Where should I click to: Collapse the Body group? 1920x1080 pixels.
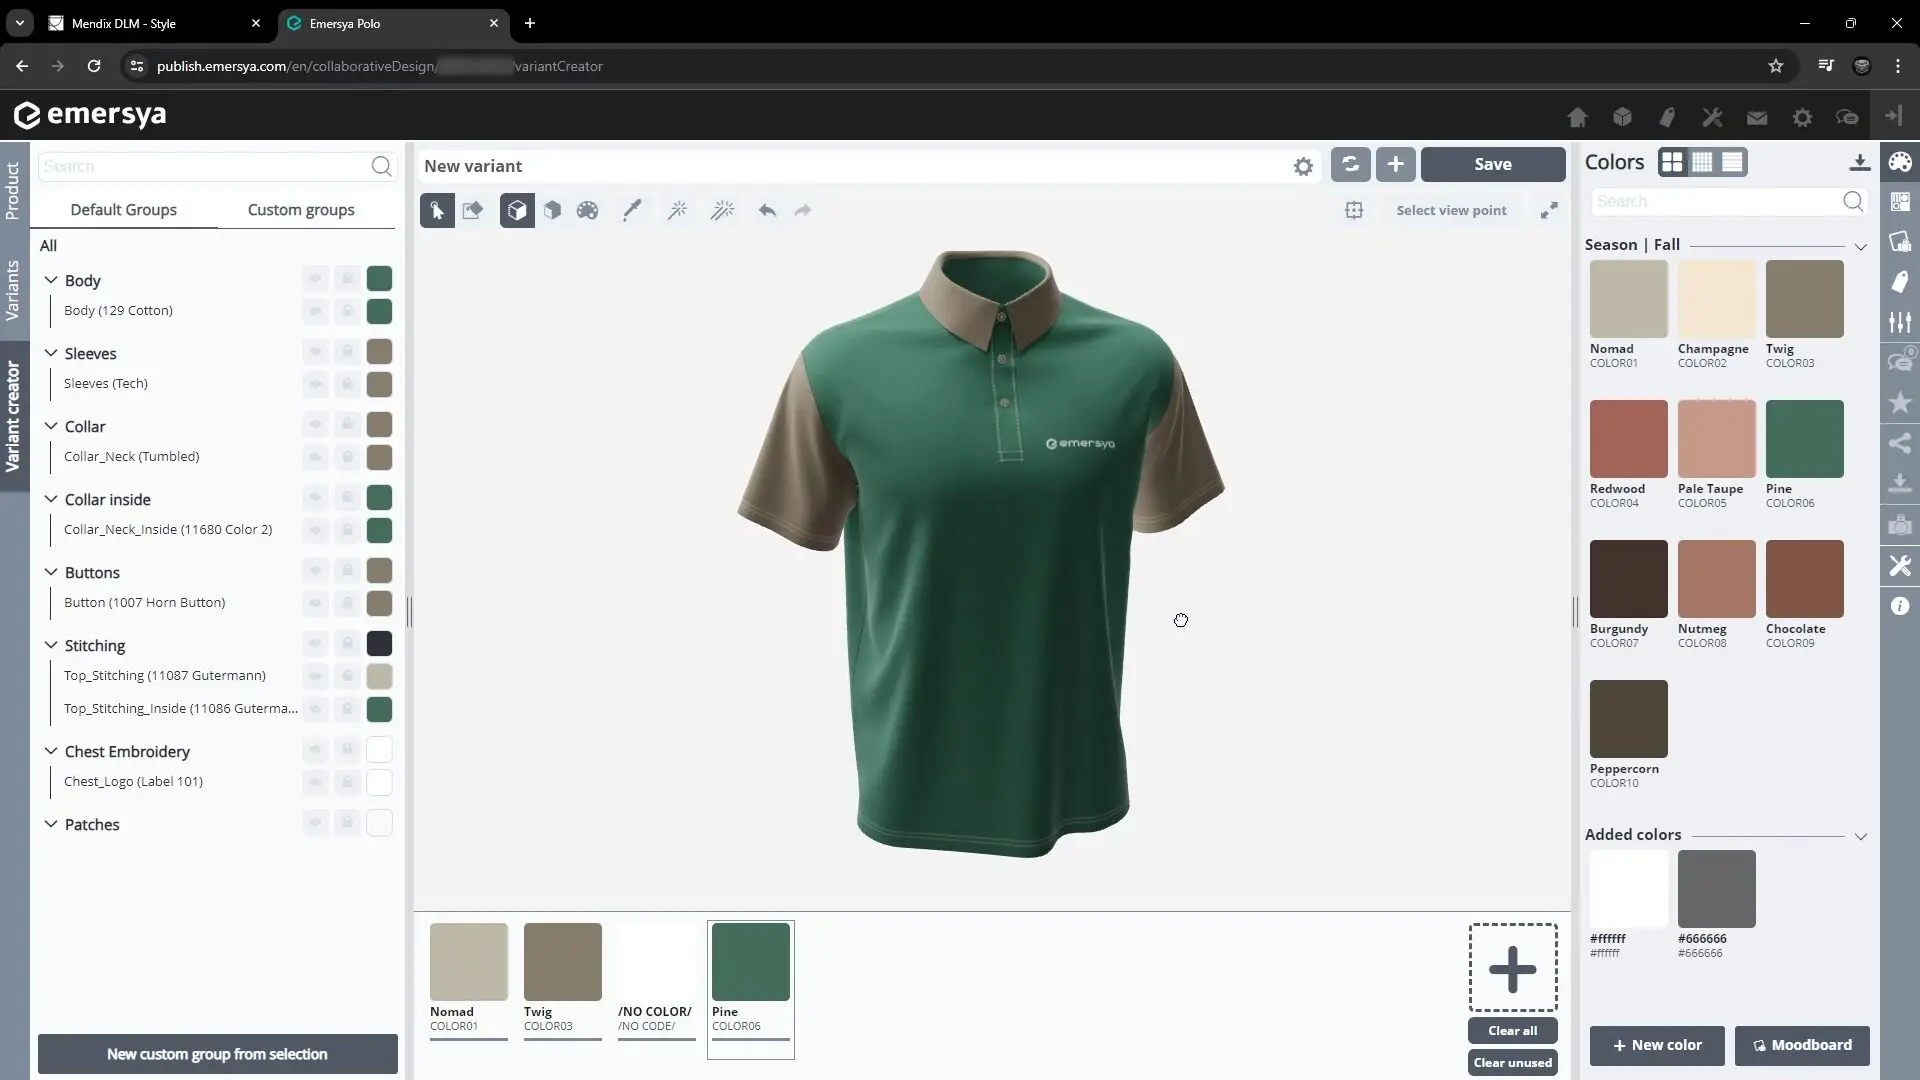click(x=51, y=280)
